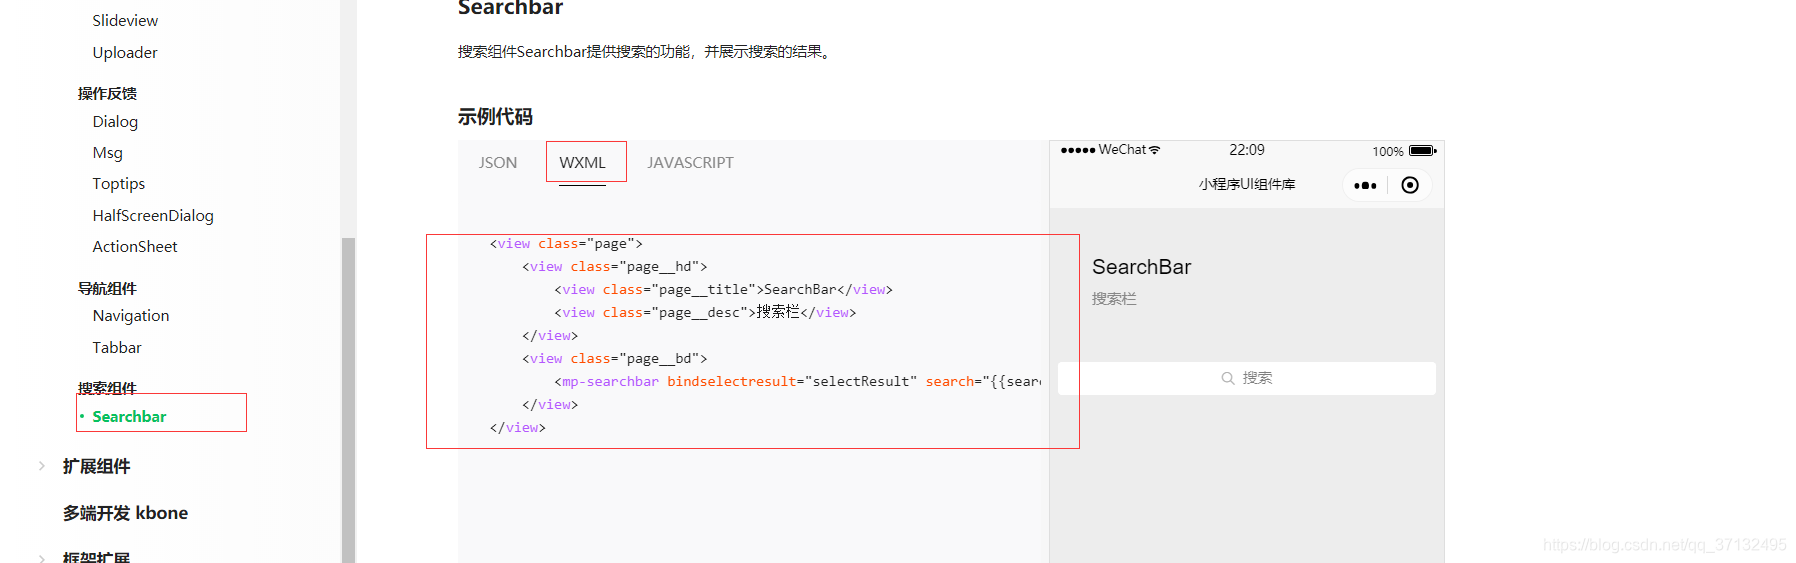The image size is (1796, 563).
Task: Open the Tabbar component page
Action: point(117,348)
